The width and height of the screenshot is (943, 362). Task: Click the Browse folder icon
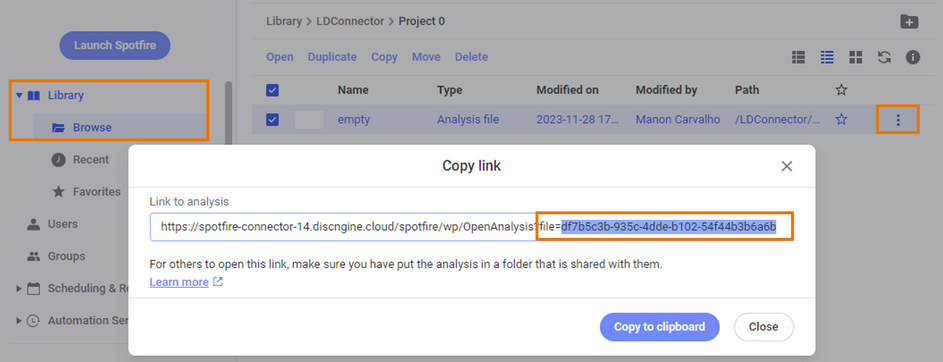coord(58,127)
